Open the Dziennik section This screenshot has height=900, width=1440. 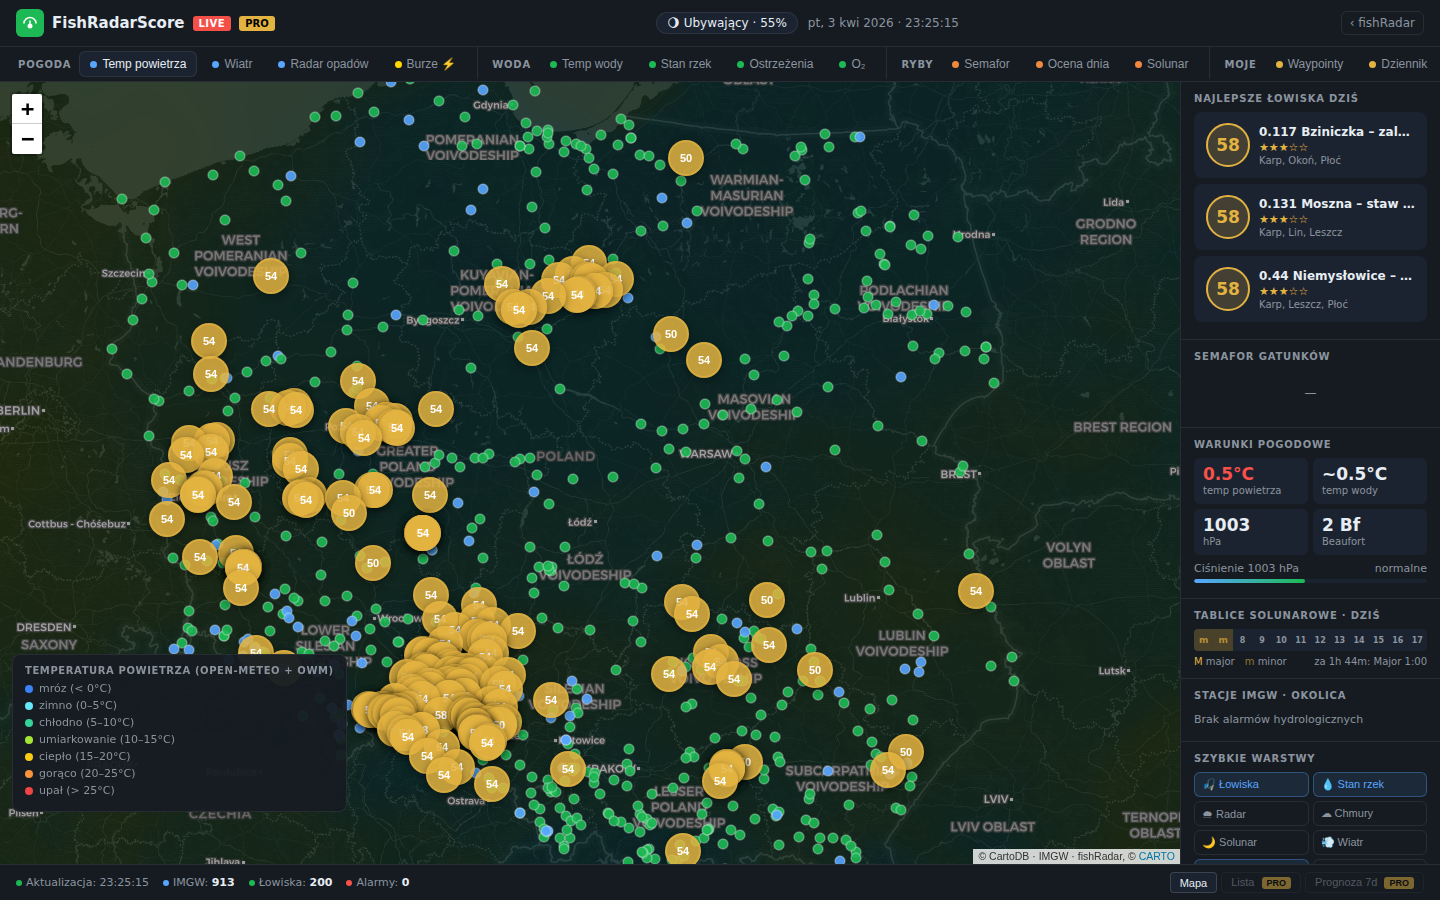1398,64
